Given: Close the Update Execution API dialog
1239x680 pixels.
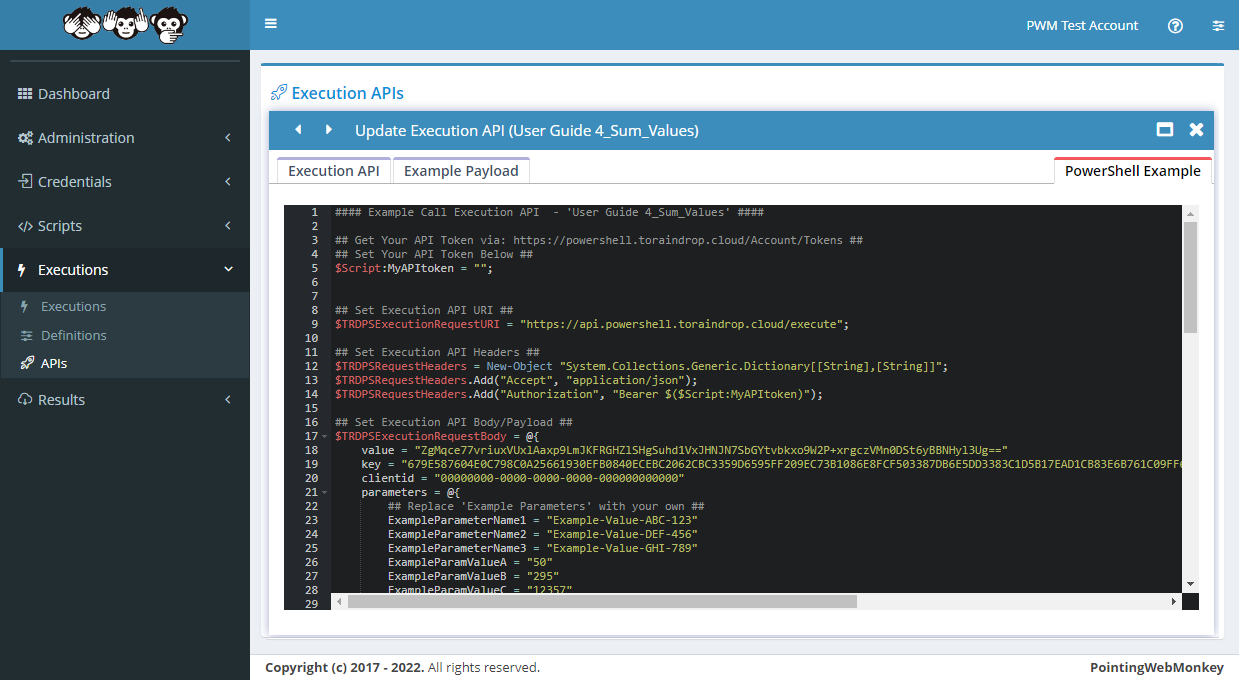Looking at the screenshot, I should [1196, 130].
